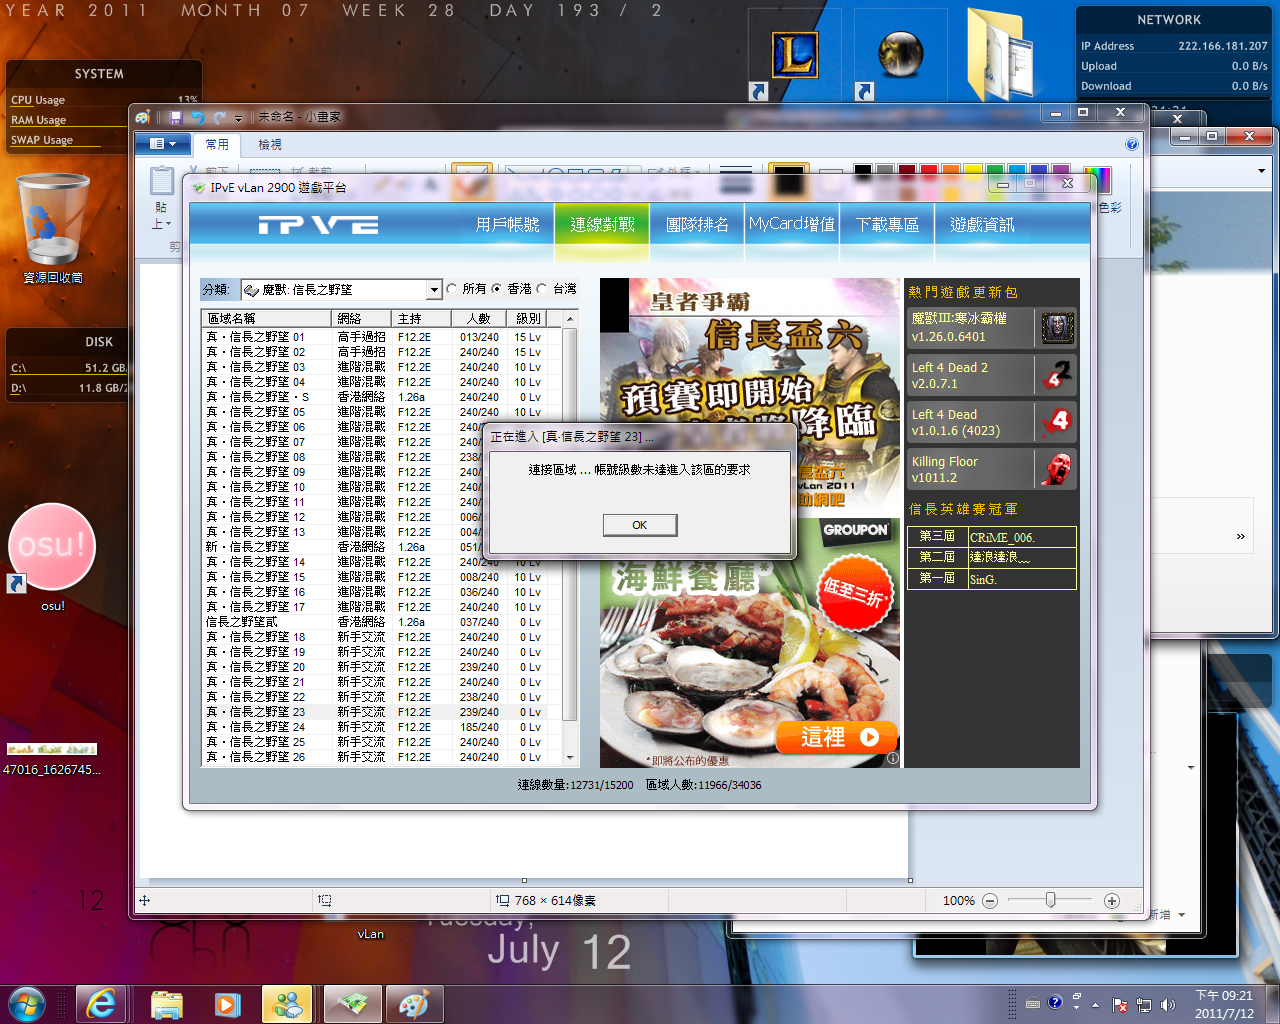Open the Recycle Bin on desktop
This screenshot has height=1024, width=1280.
[x=52, y=220]
